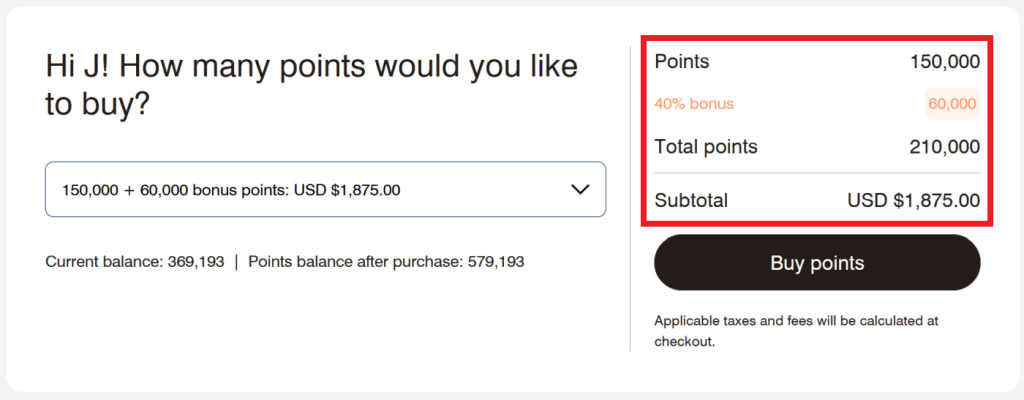Click the dropdown chevron arrow
Screen dimensions: 1024x400
[x=580, y=189]
